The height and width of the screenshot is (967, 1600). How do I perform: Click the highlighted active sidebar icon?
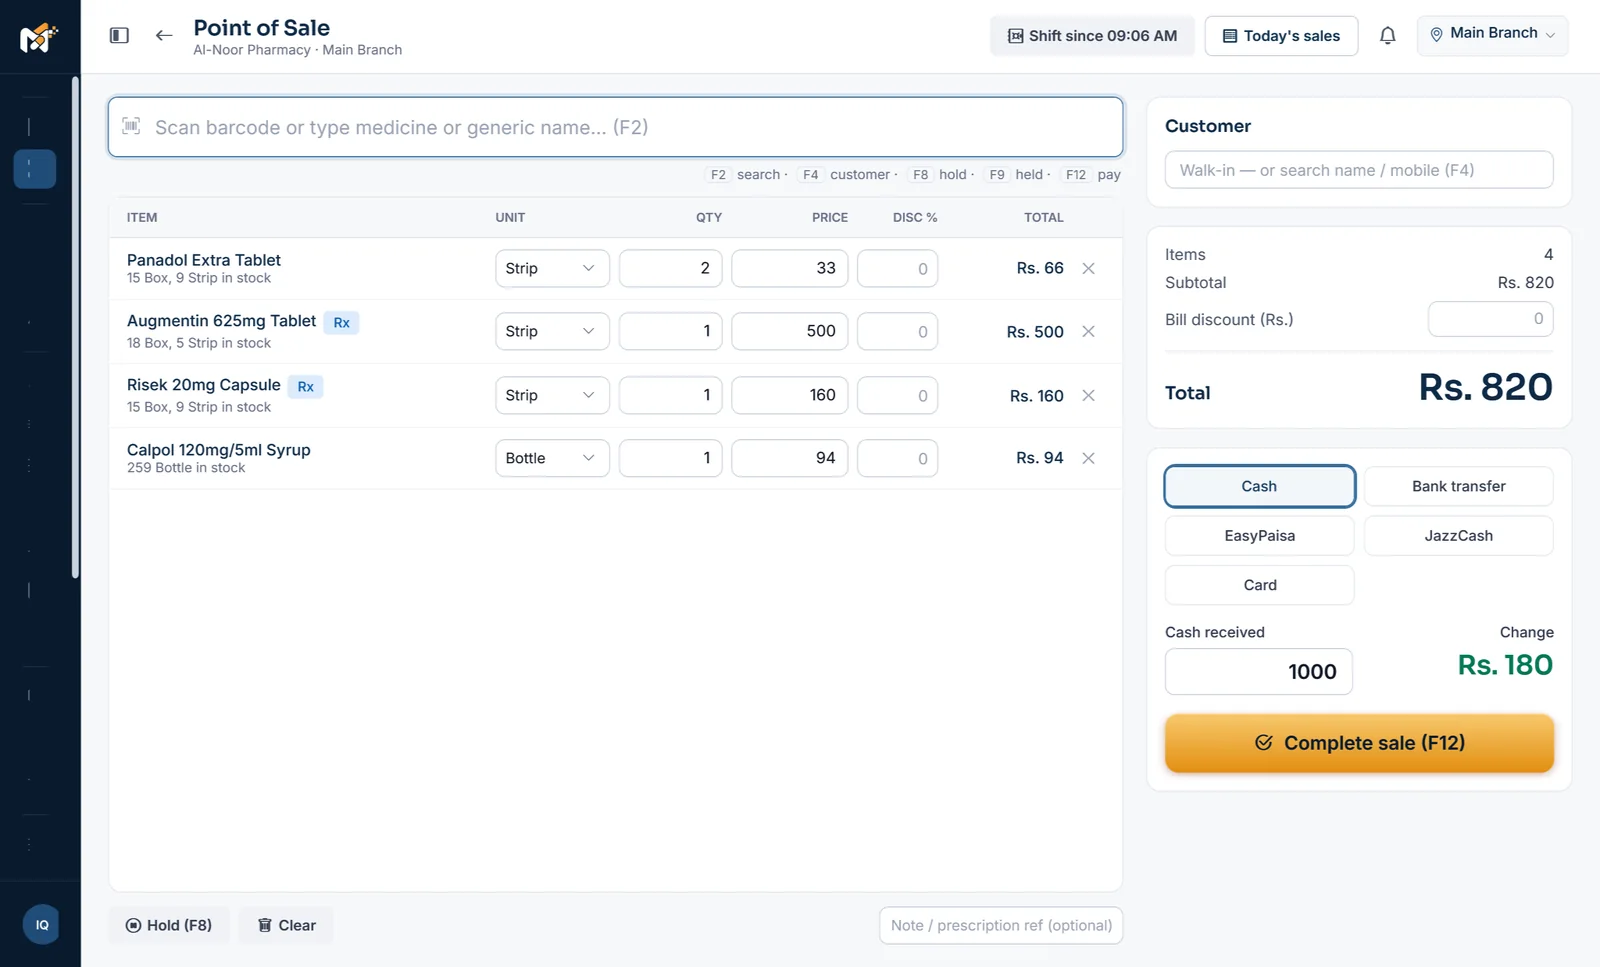[x=34, y=169]
